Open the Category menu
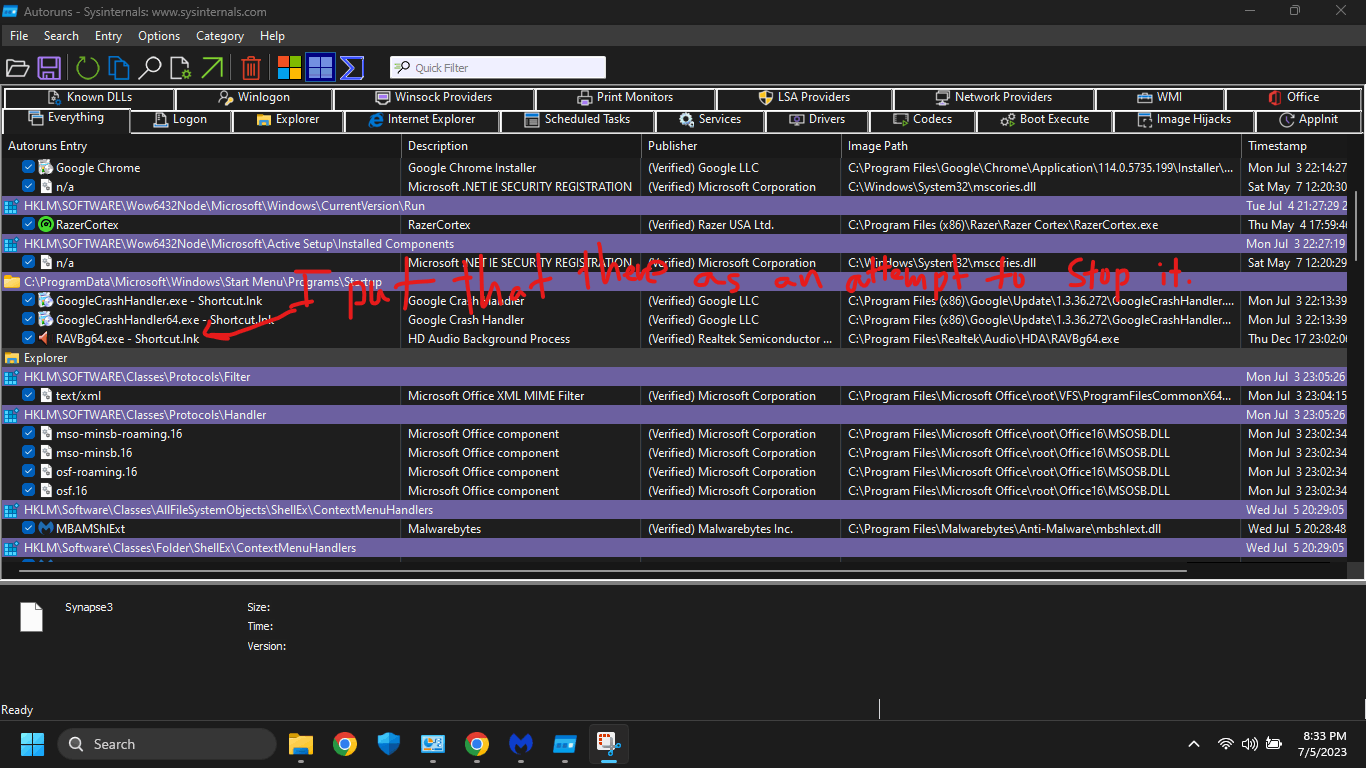Screen dimensions: 1366x768 click(220, 36)
